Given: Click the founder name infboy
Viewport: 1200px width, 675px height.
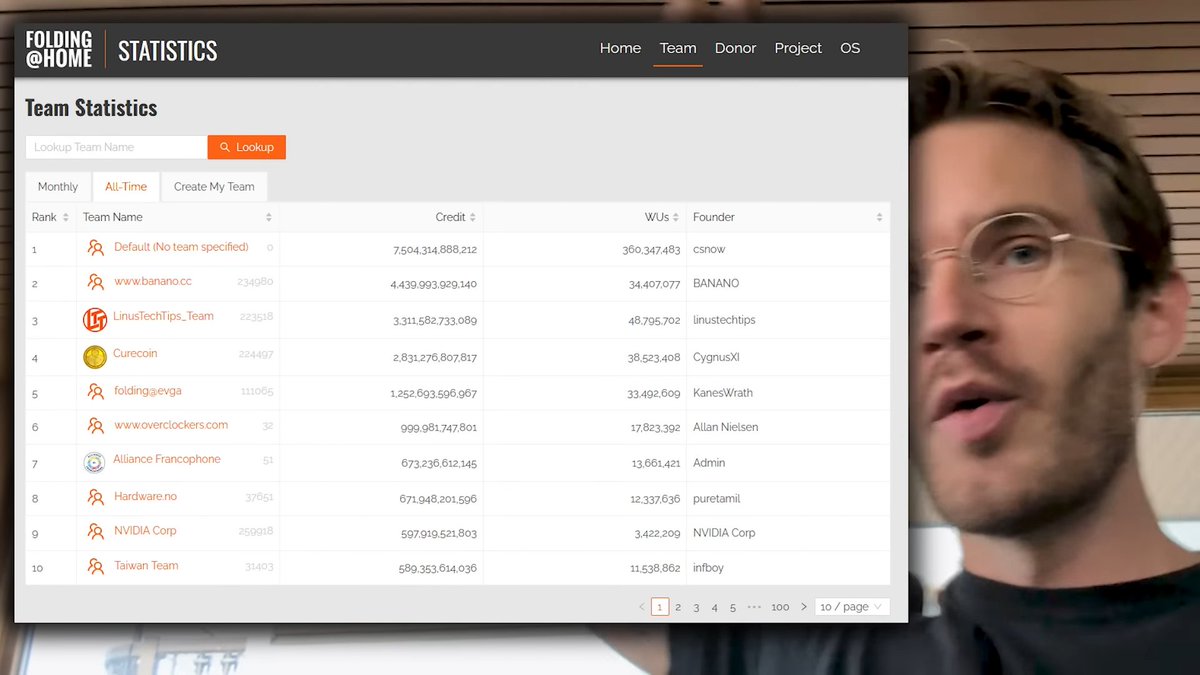Looking at the screenshot, I should pos(708,568).
